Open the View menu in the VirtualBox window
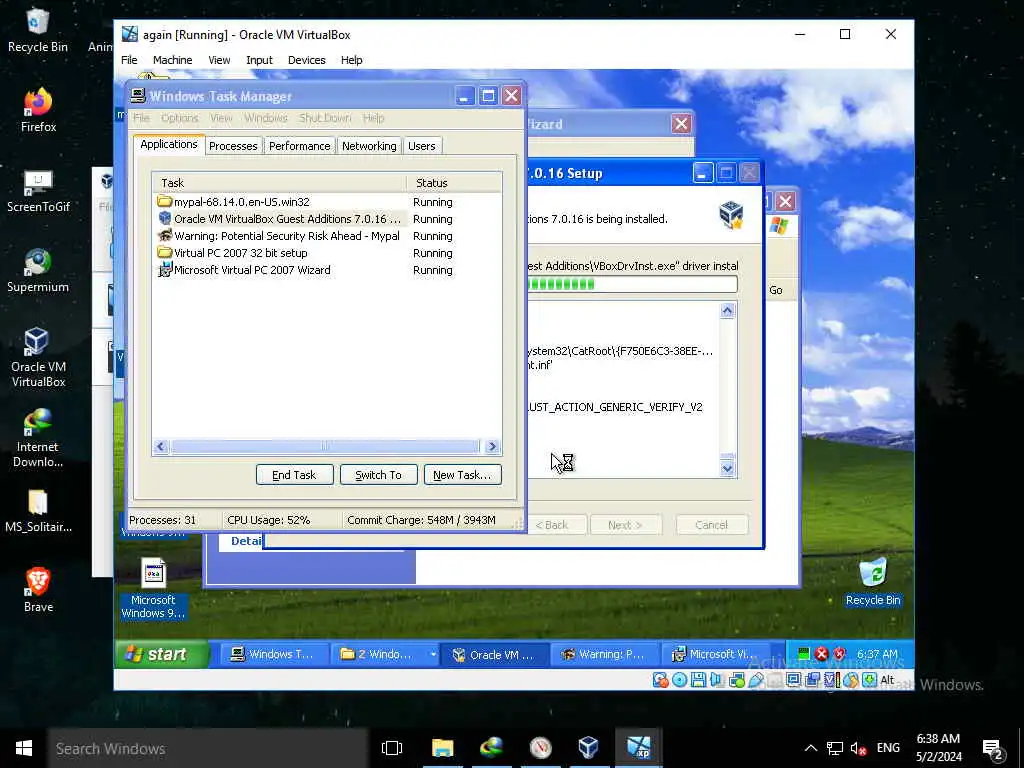The height and width of the screenshot is (768, 1024). click(x=219, y=60)
